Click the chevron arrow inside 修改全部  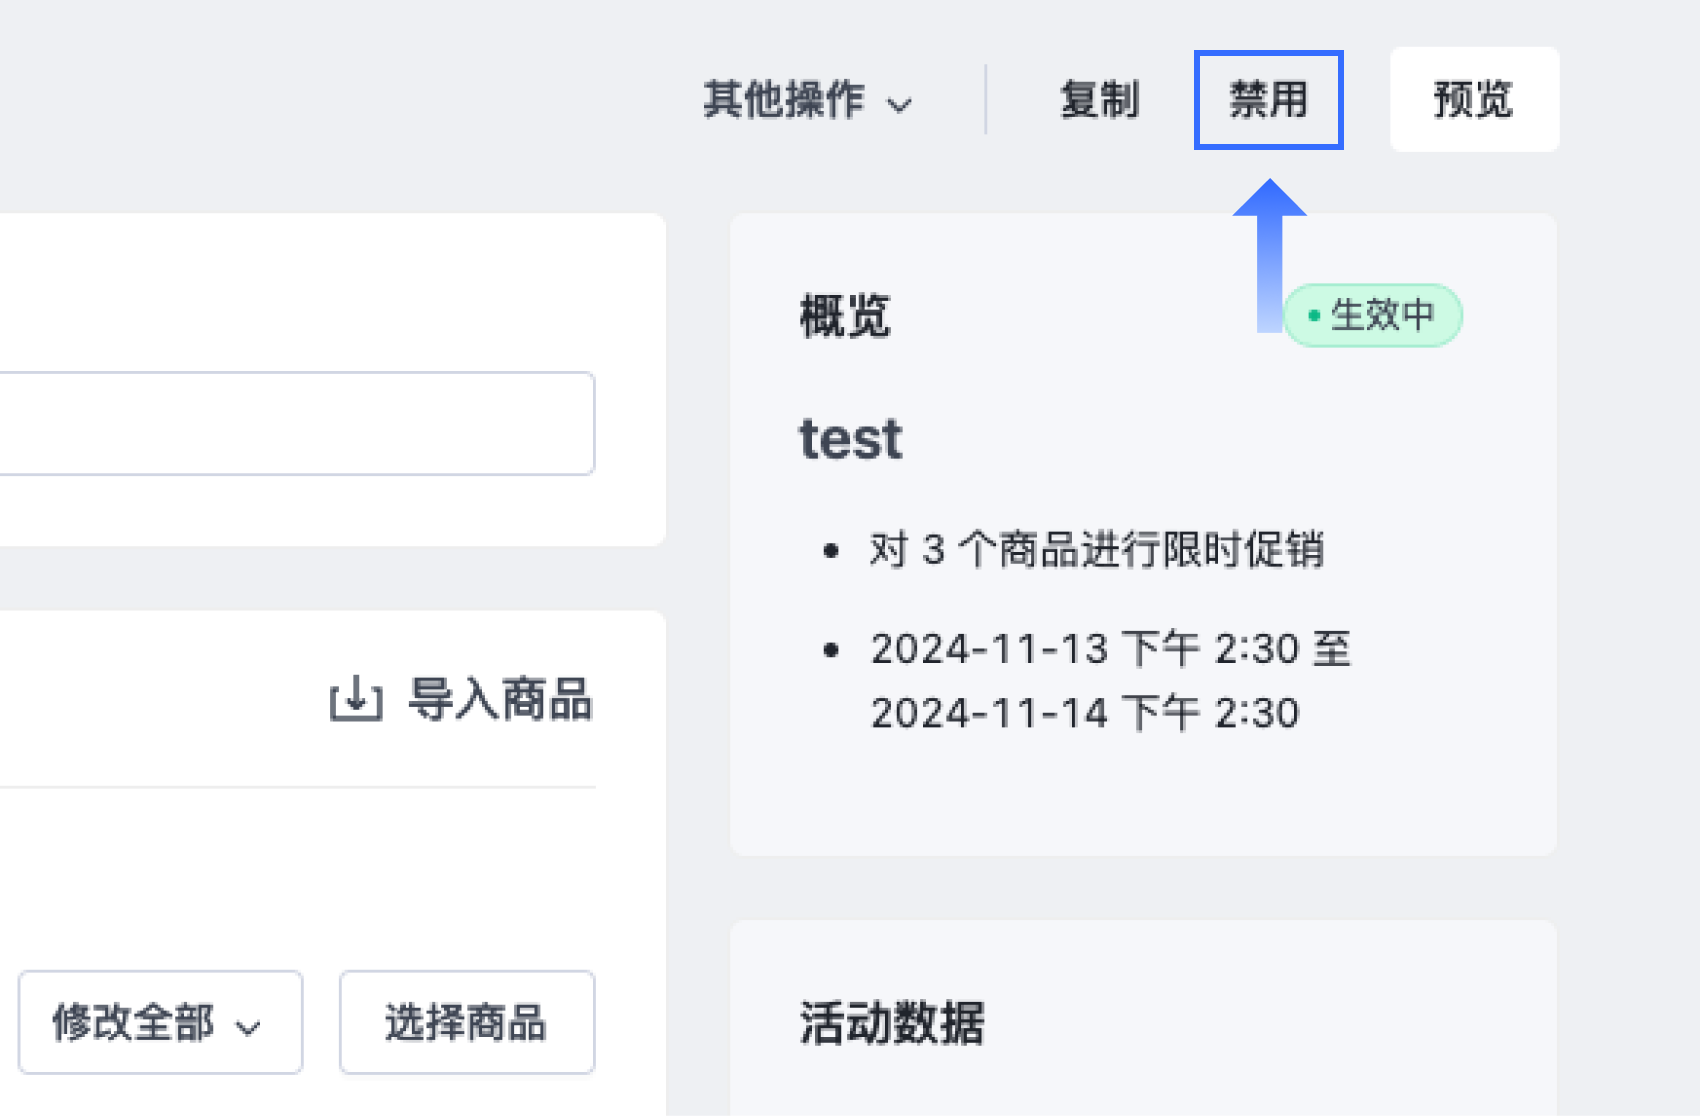click(x=248, y=1027)
